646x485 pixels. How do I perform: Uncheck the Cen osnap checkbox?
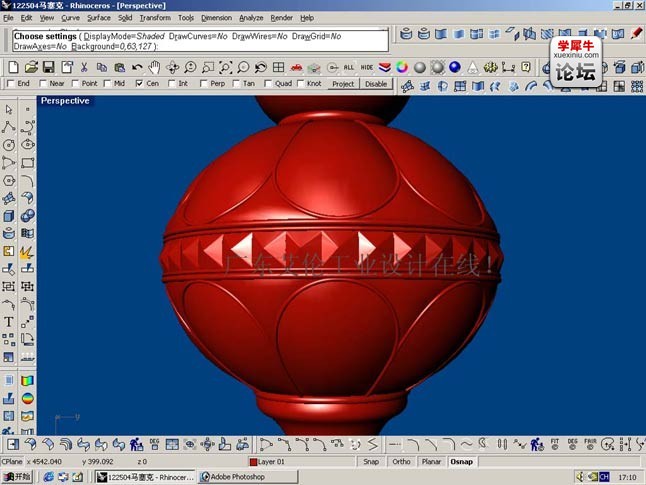click(140, 84)
